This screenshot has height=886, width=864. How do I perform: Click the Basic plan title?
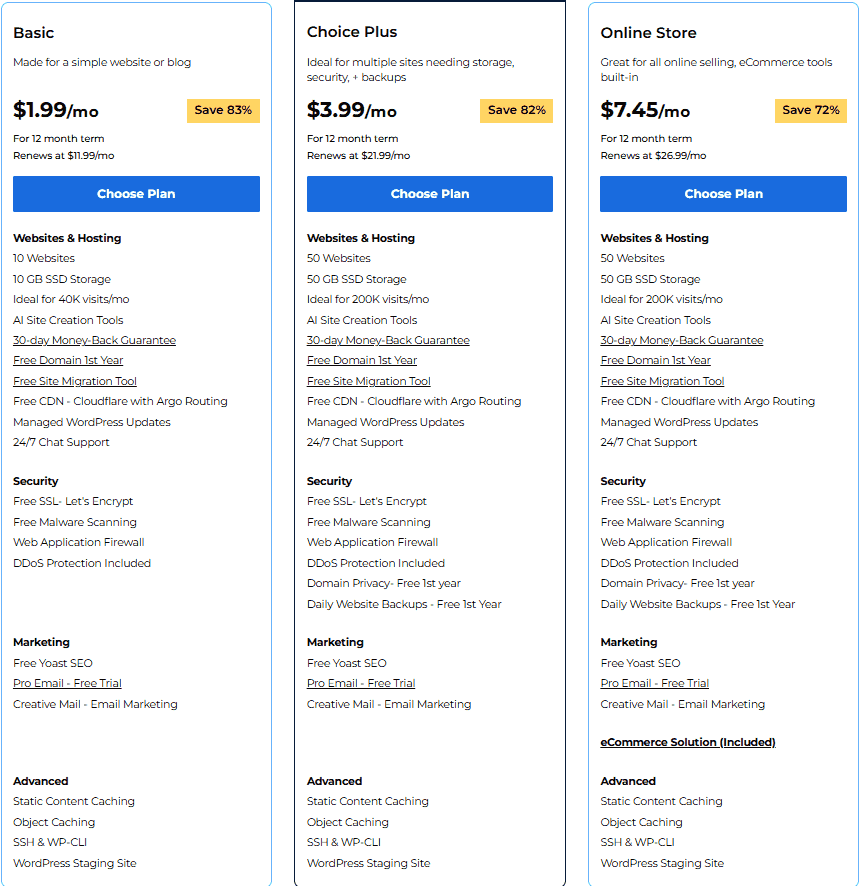[33, 33]
